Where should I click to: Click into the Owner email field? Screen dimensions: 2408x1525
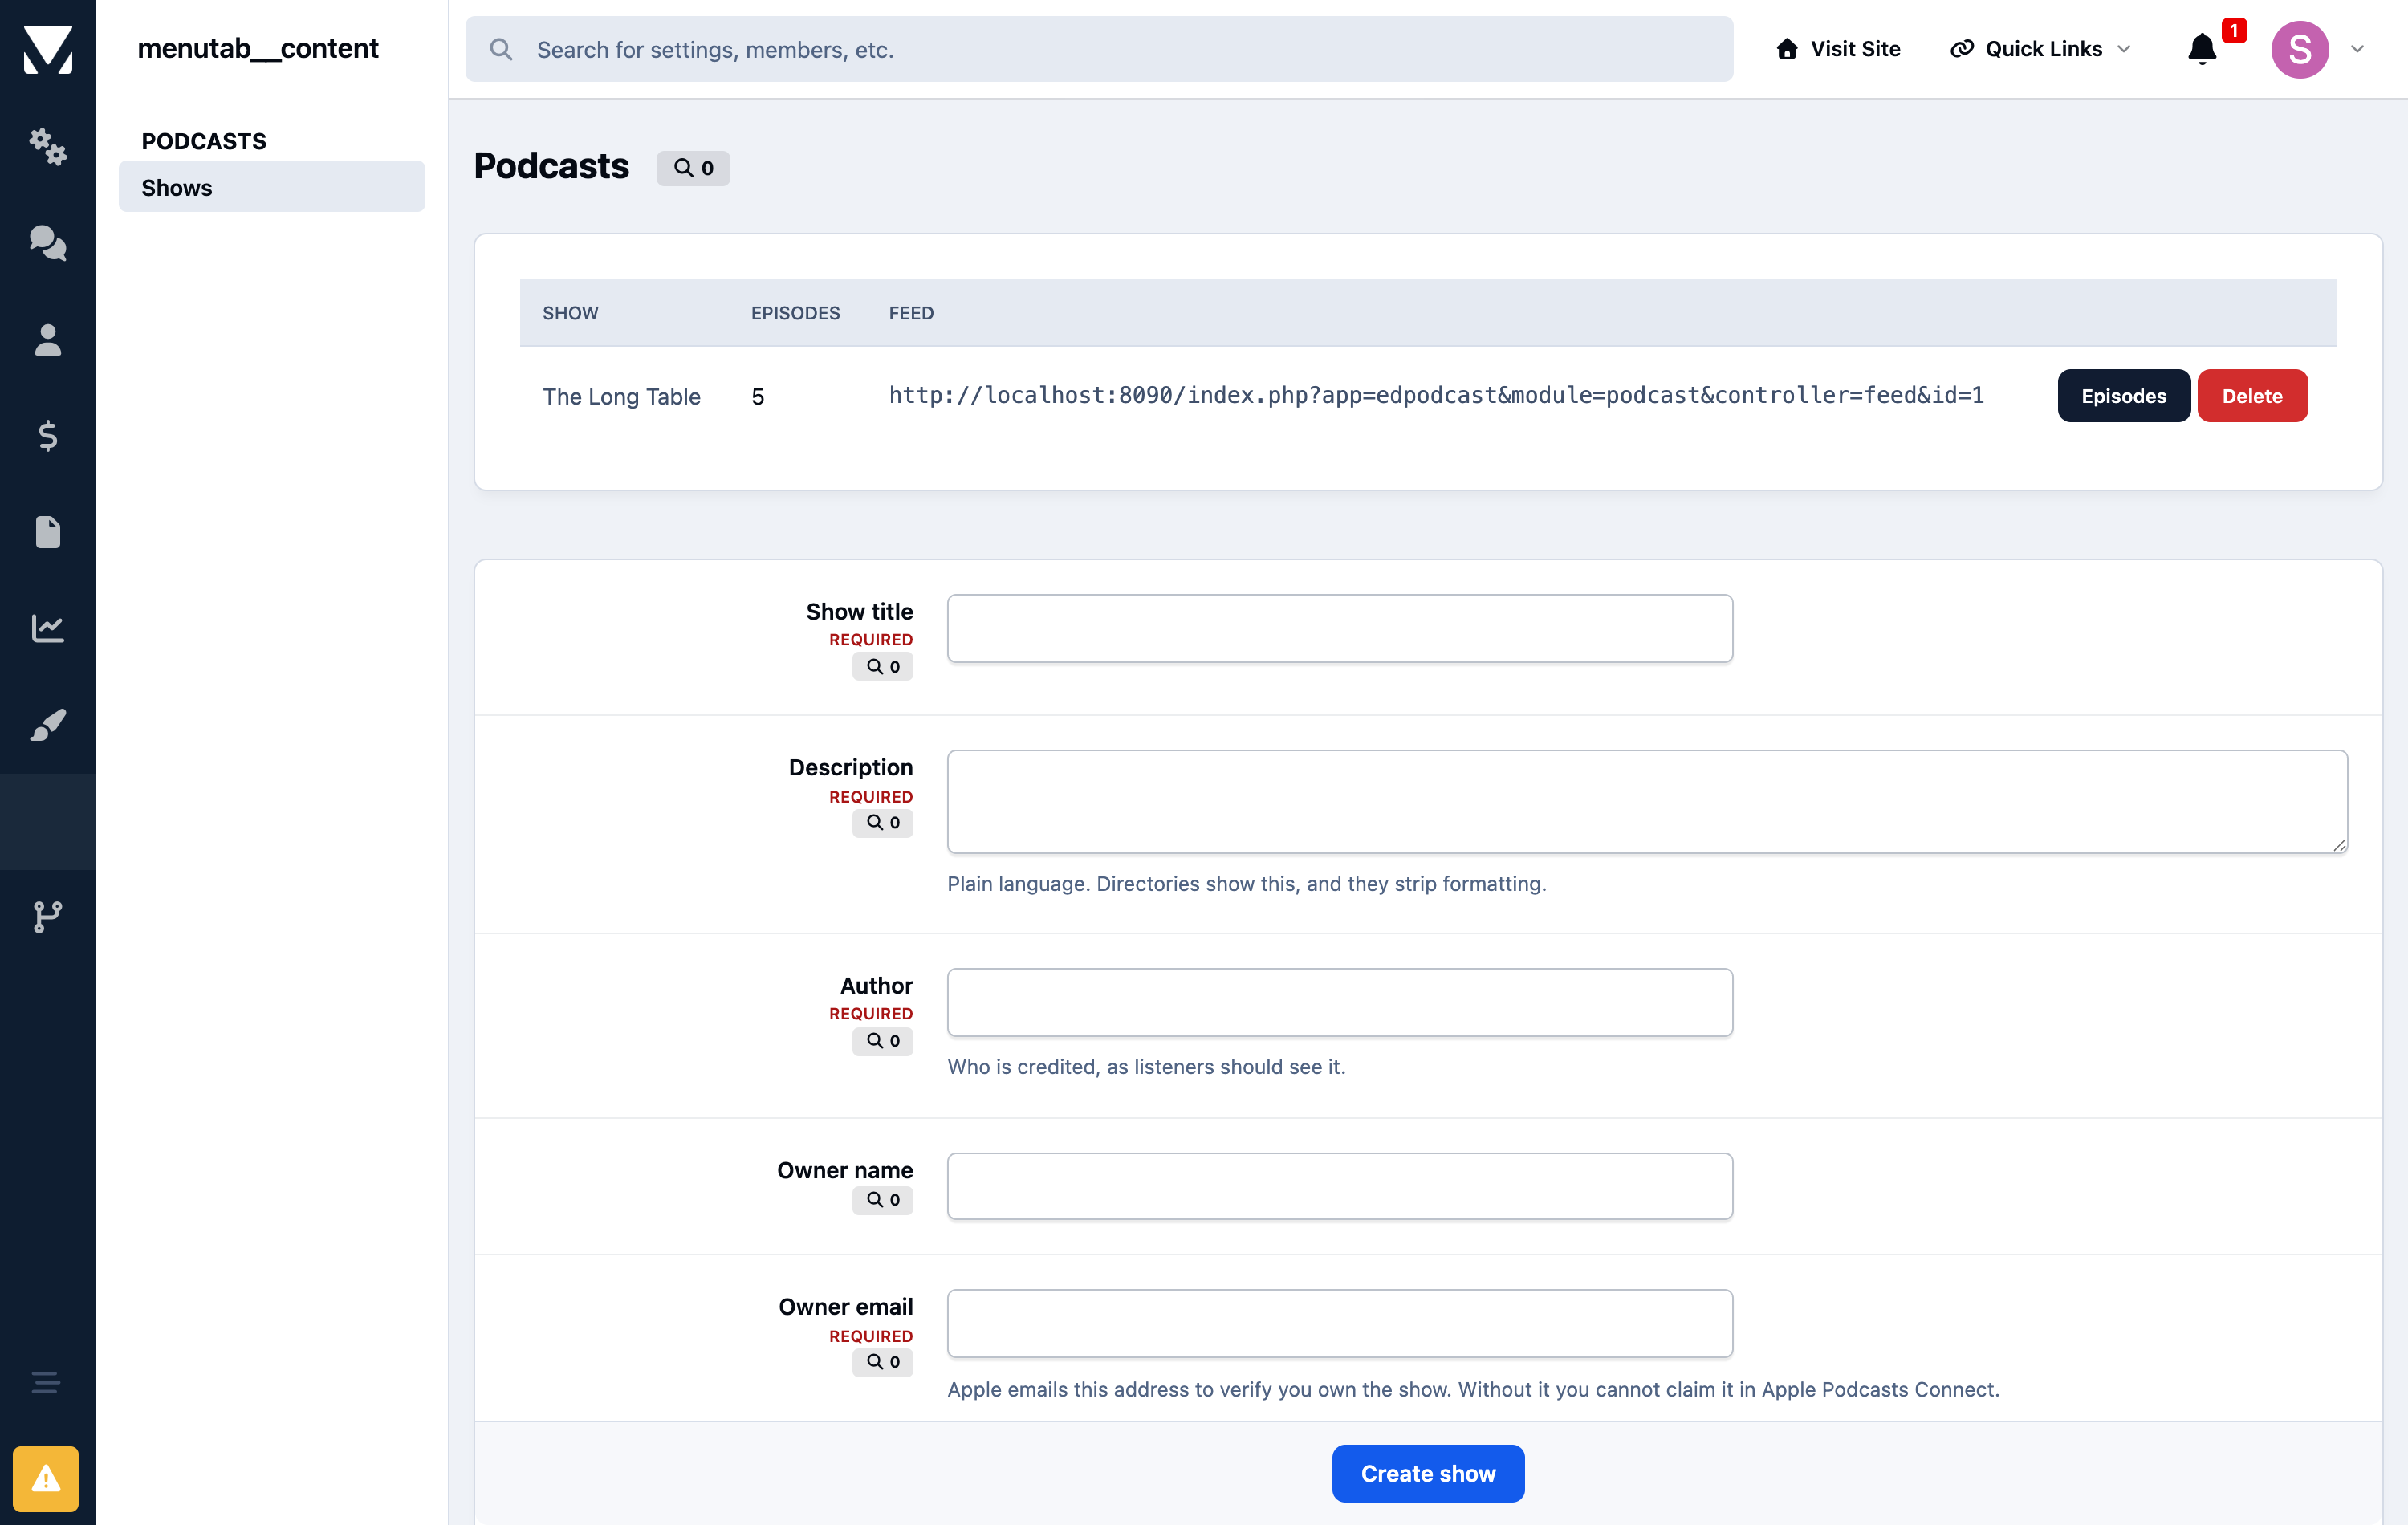[1340, 1323]
